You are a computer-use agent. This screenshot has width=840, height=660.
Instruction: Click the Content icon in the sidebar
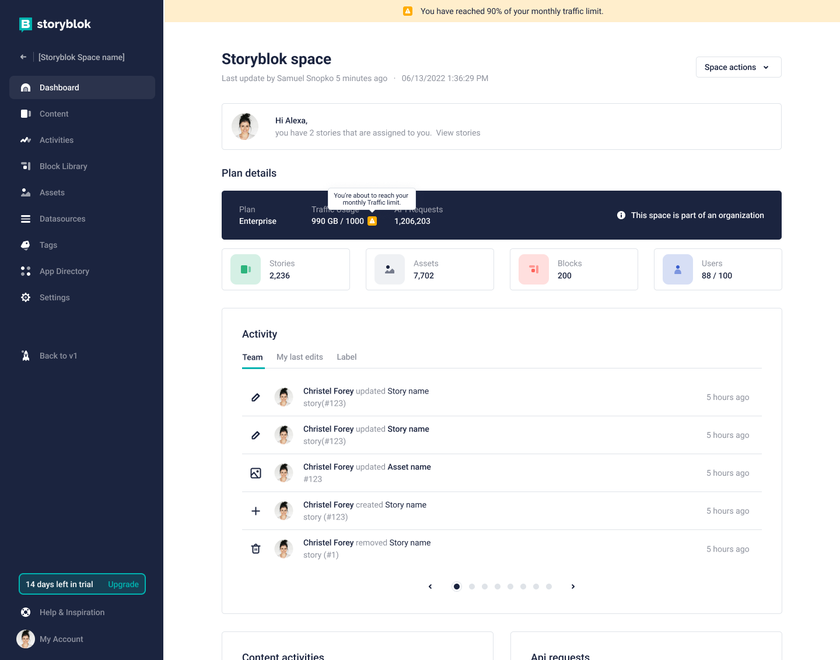pyautogui.click(x=25, y=114)
